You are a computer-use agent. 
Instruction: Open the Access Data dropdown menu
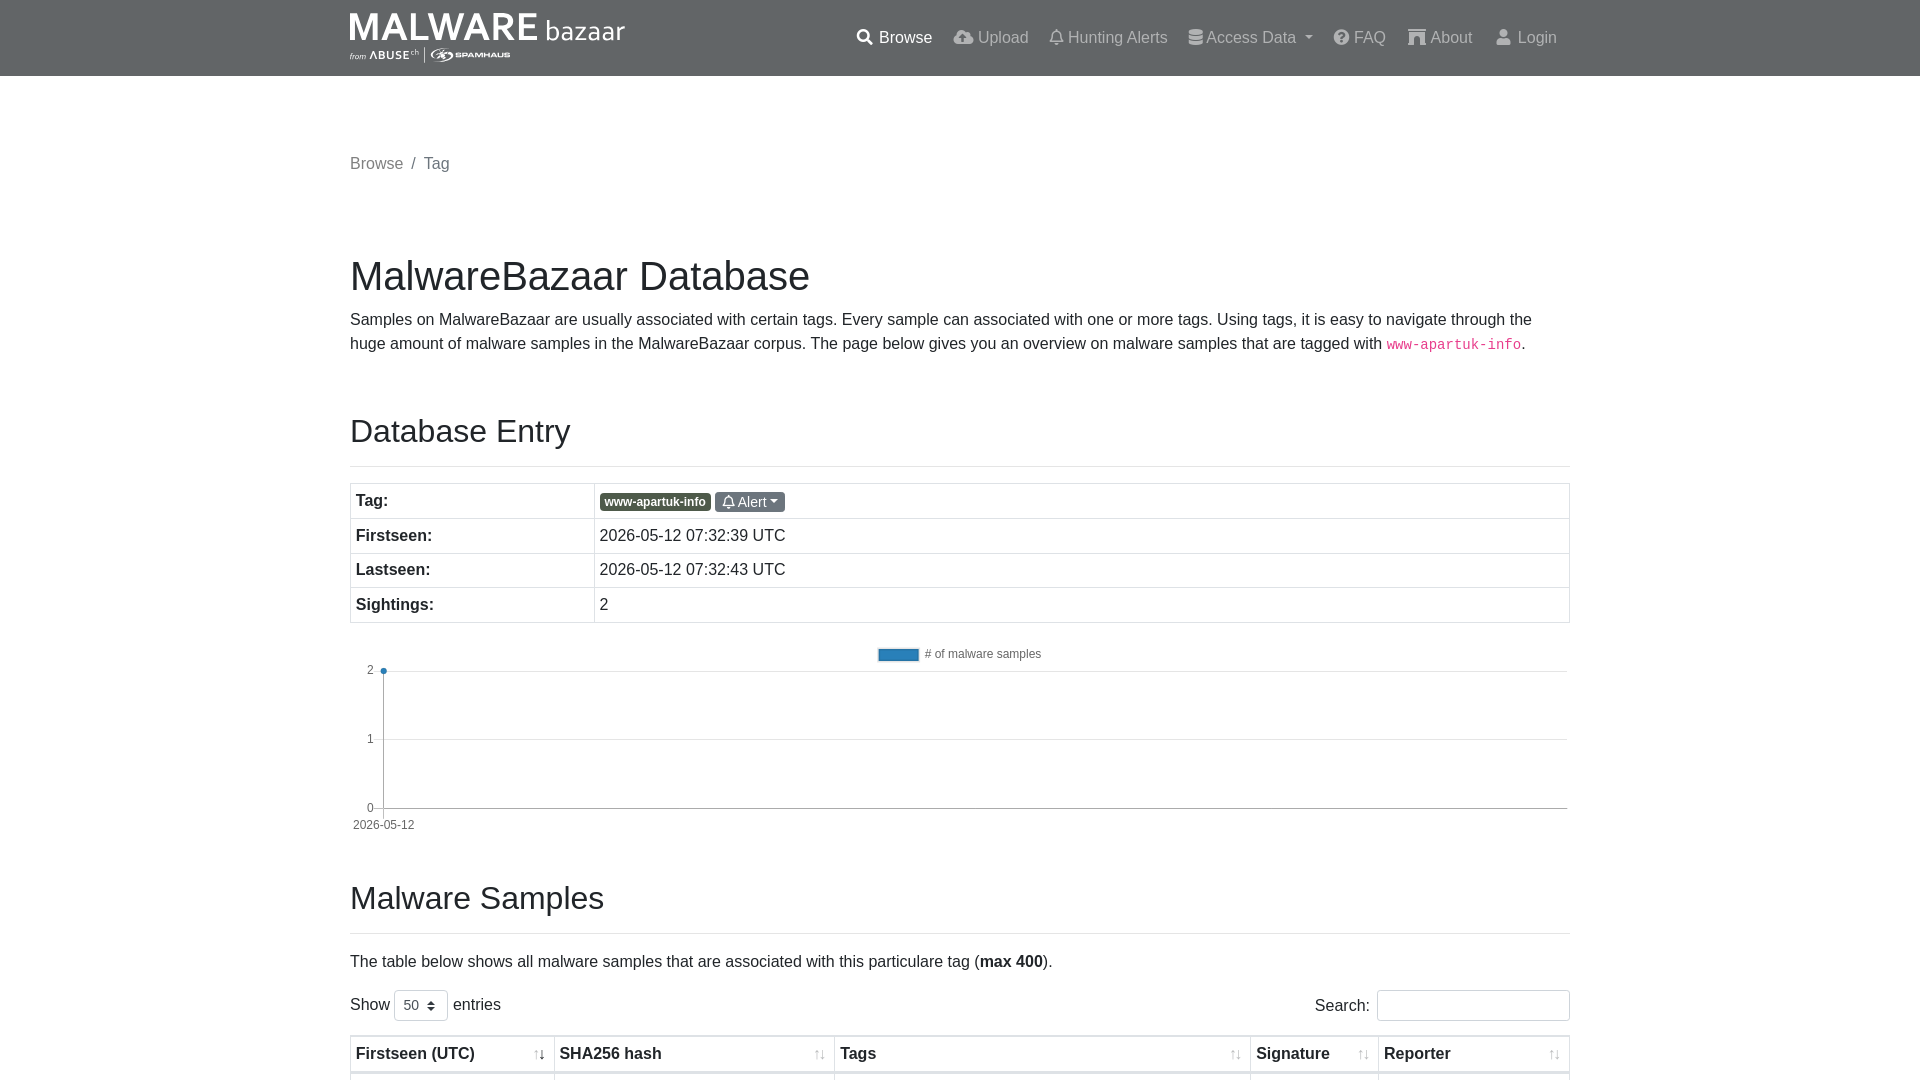click(x=1250, y=38)
